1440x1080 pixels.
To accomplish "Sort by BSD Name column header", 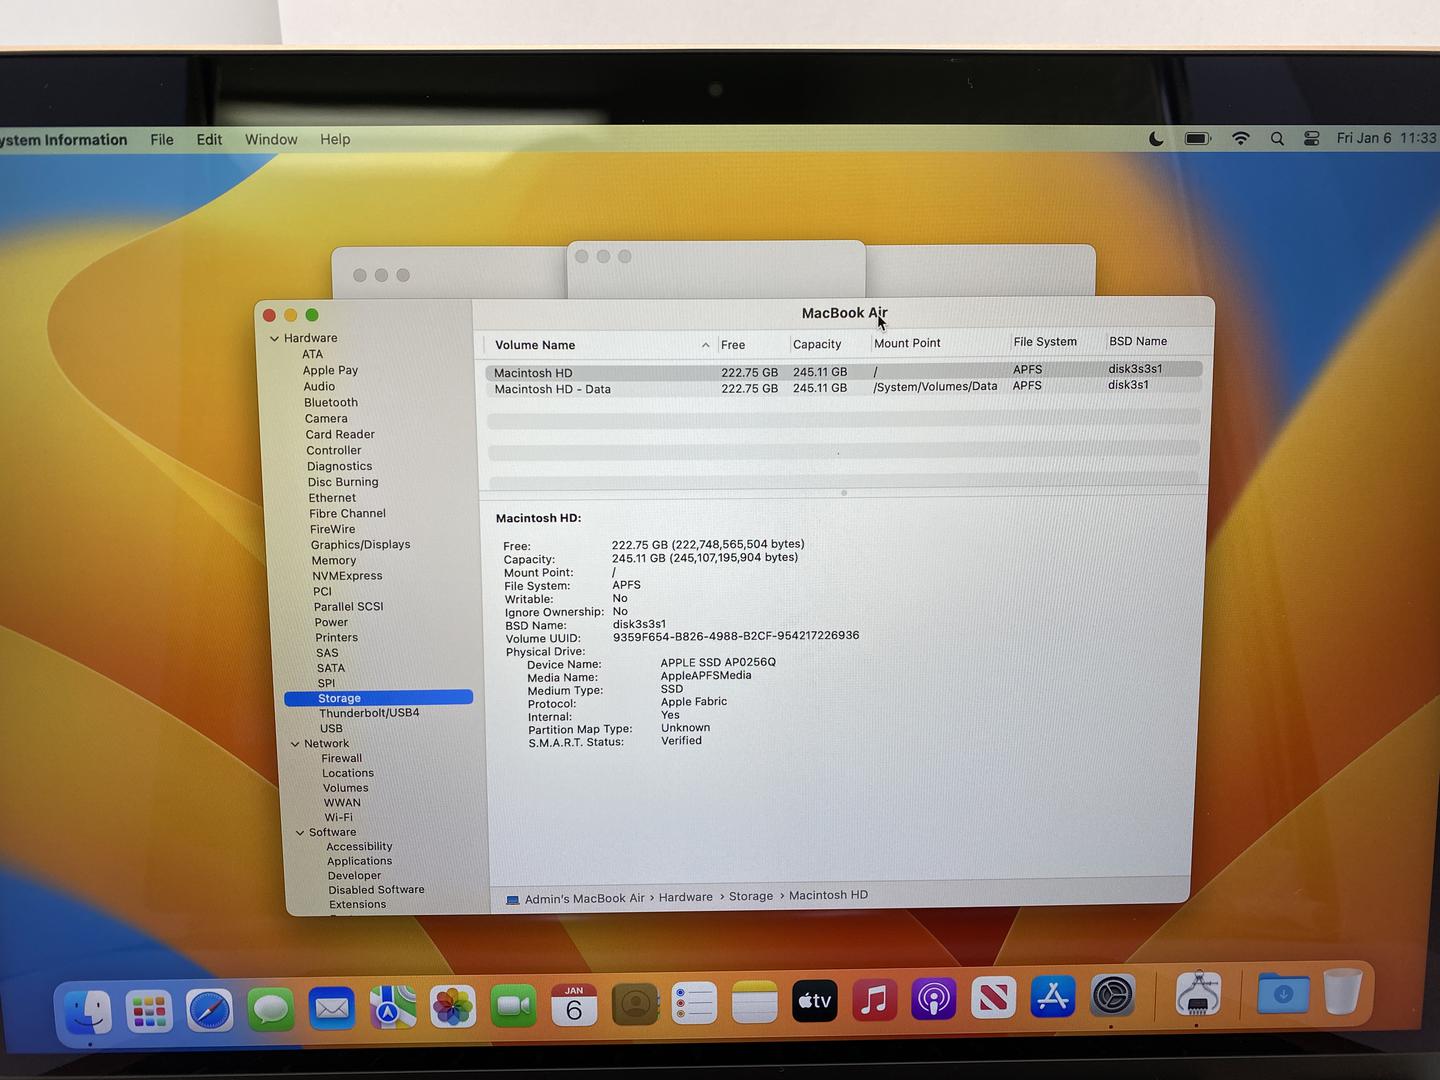I will (1138, 341).
